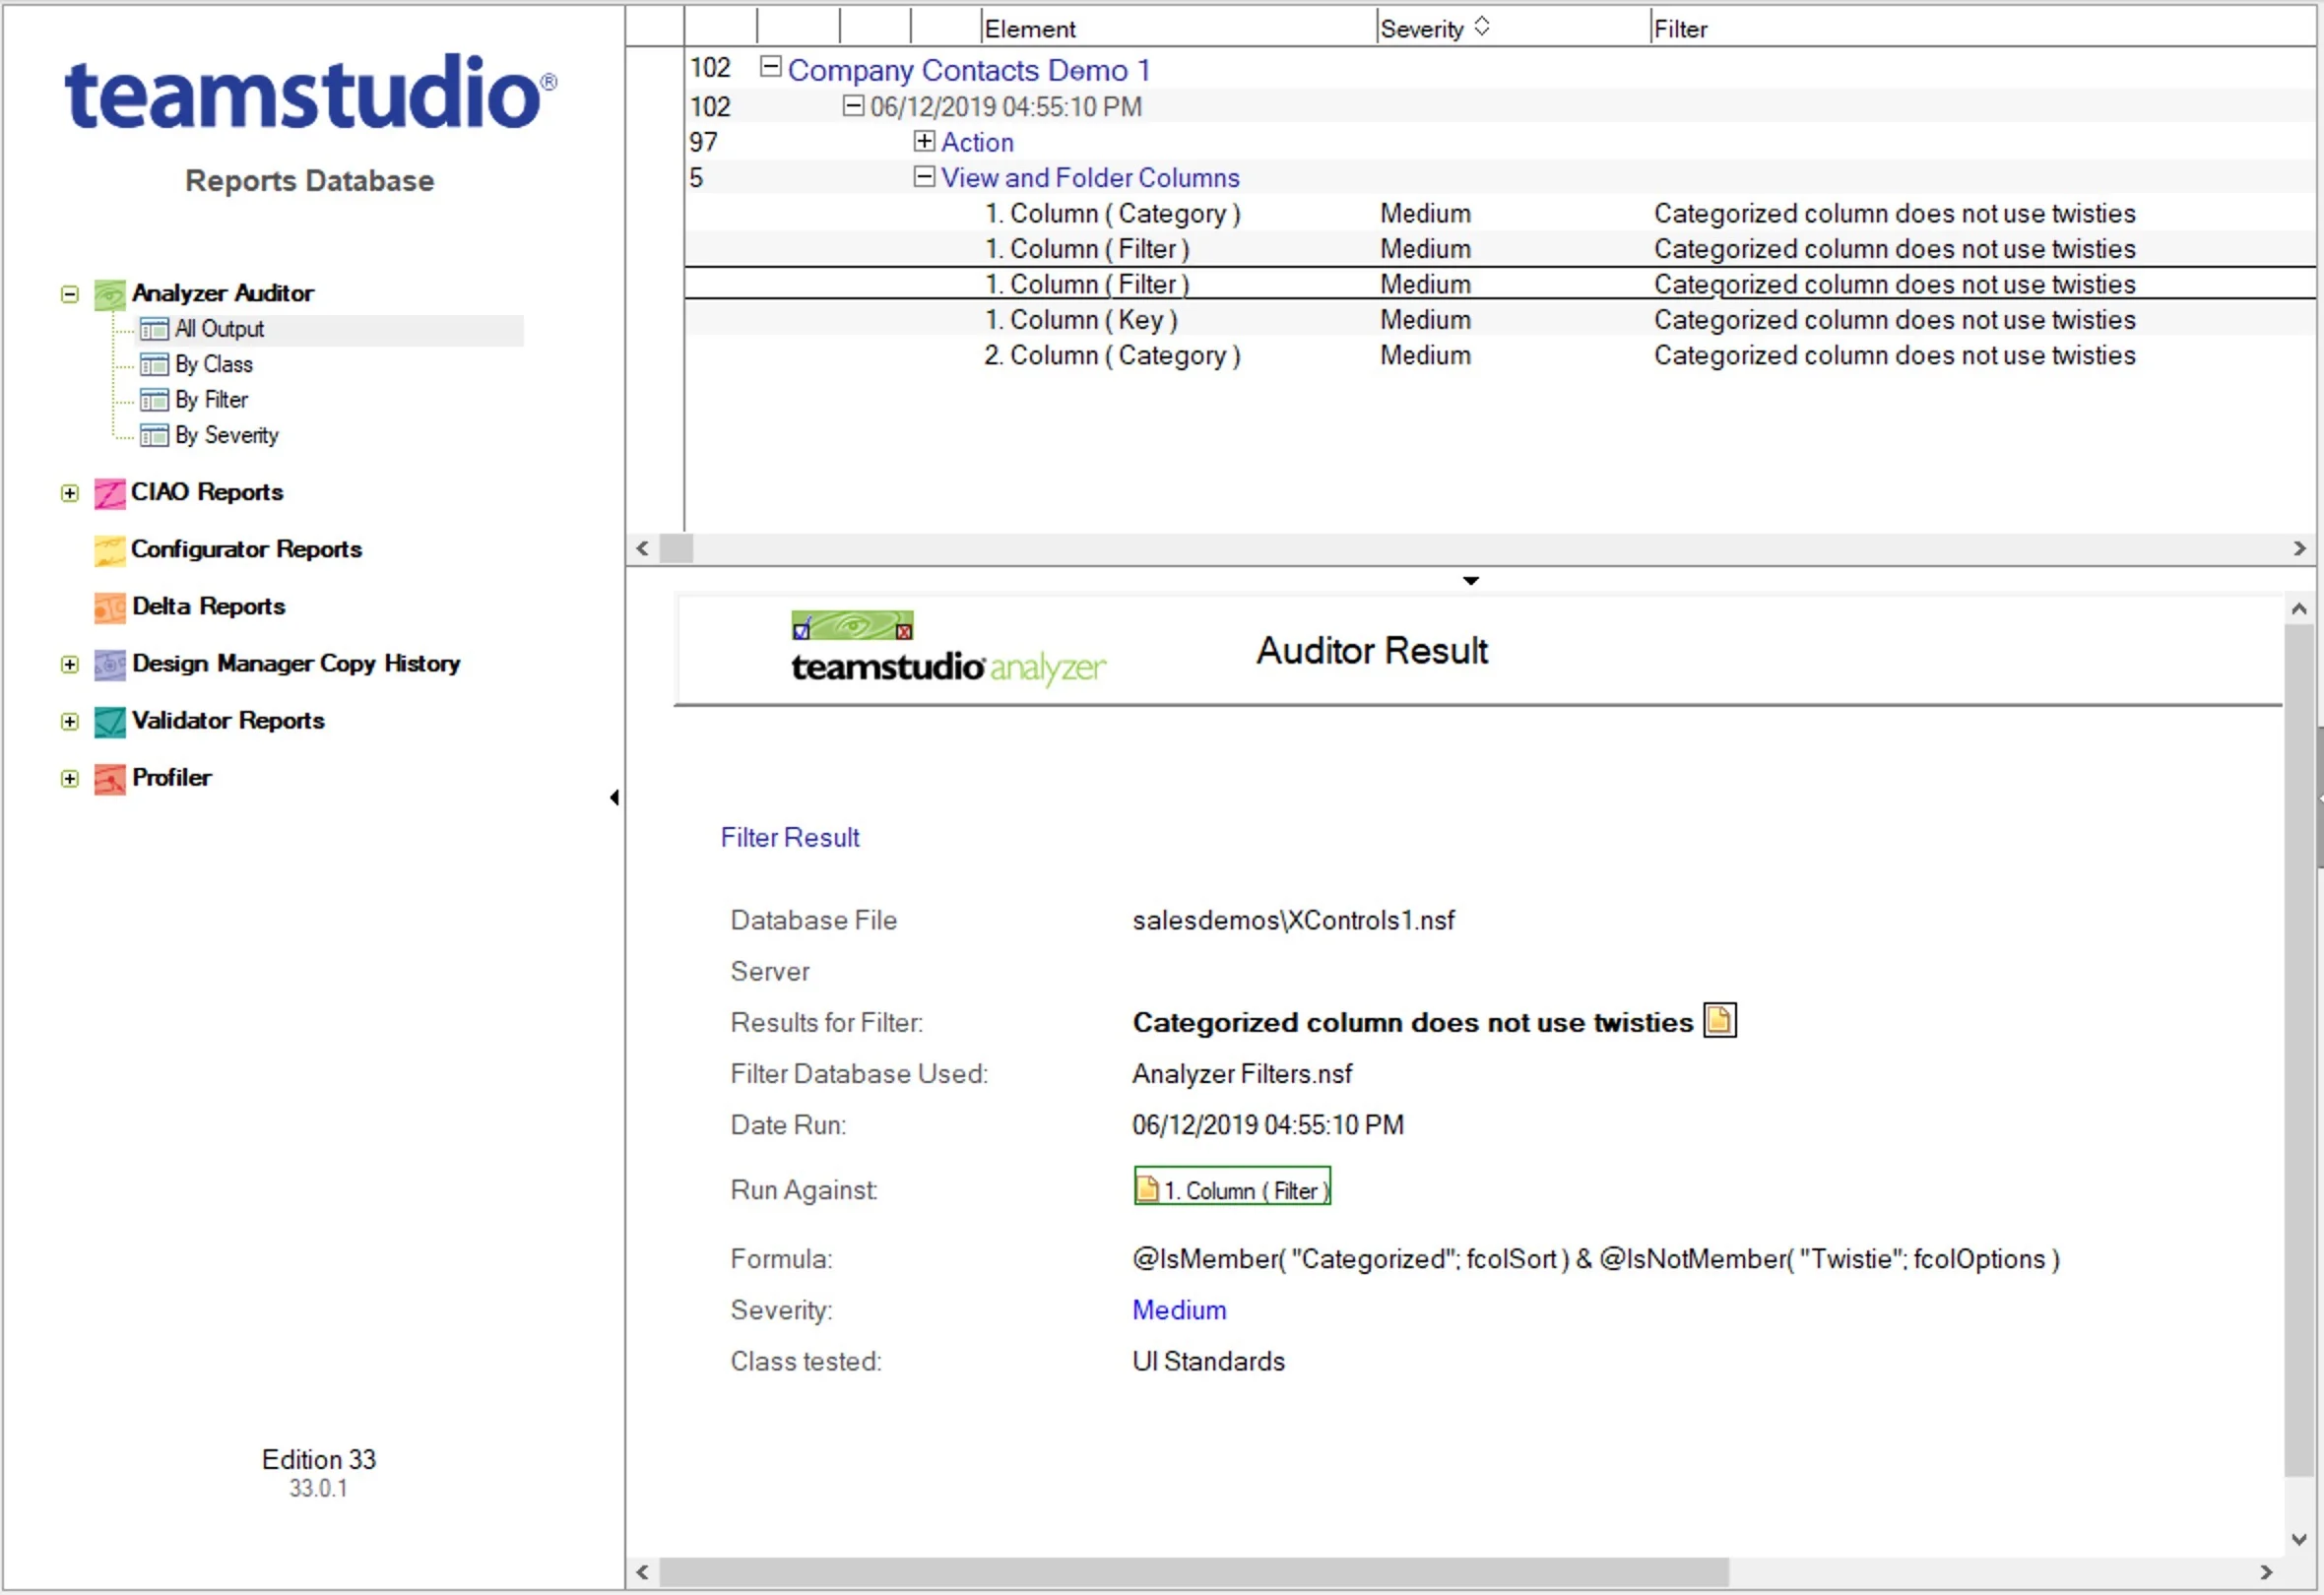The image size is (2324, 1595).
Task: Expand the Profiler node
Action: tap(69, 778)
